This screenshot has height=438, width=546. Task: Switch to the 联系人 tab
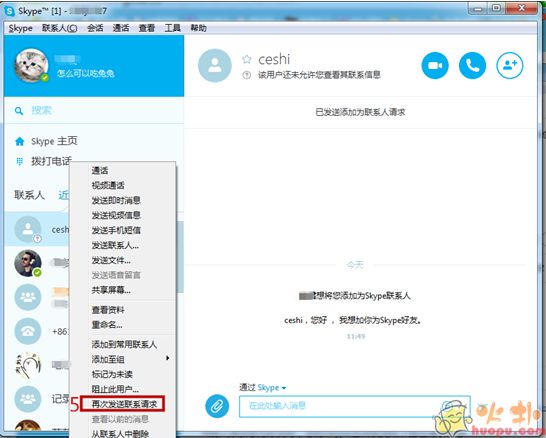pyautogui.click(x=30, y=195)
